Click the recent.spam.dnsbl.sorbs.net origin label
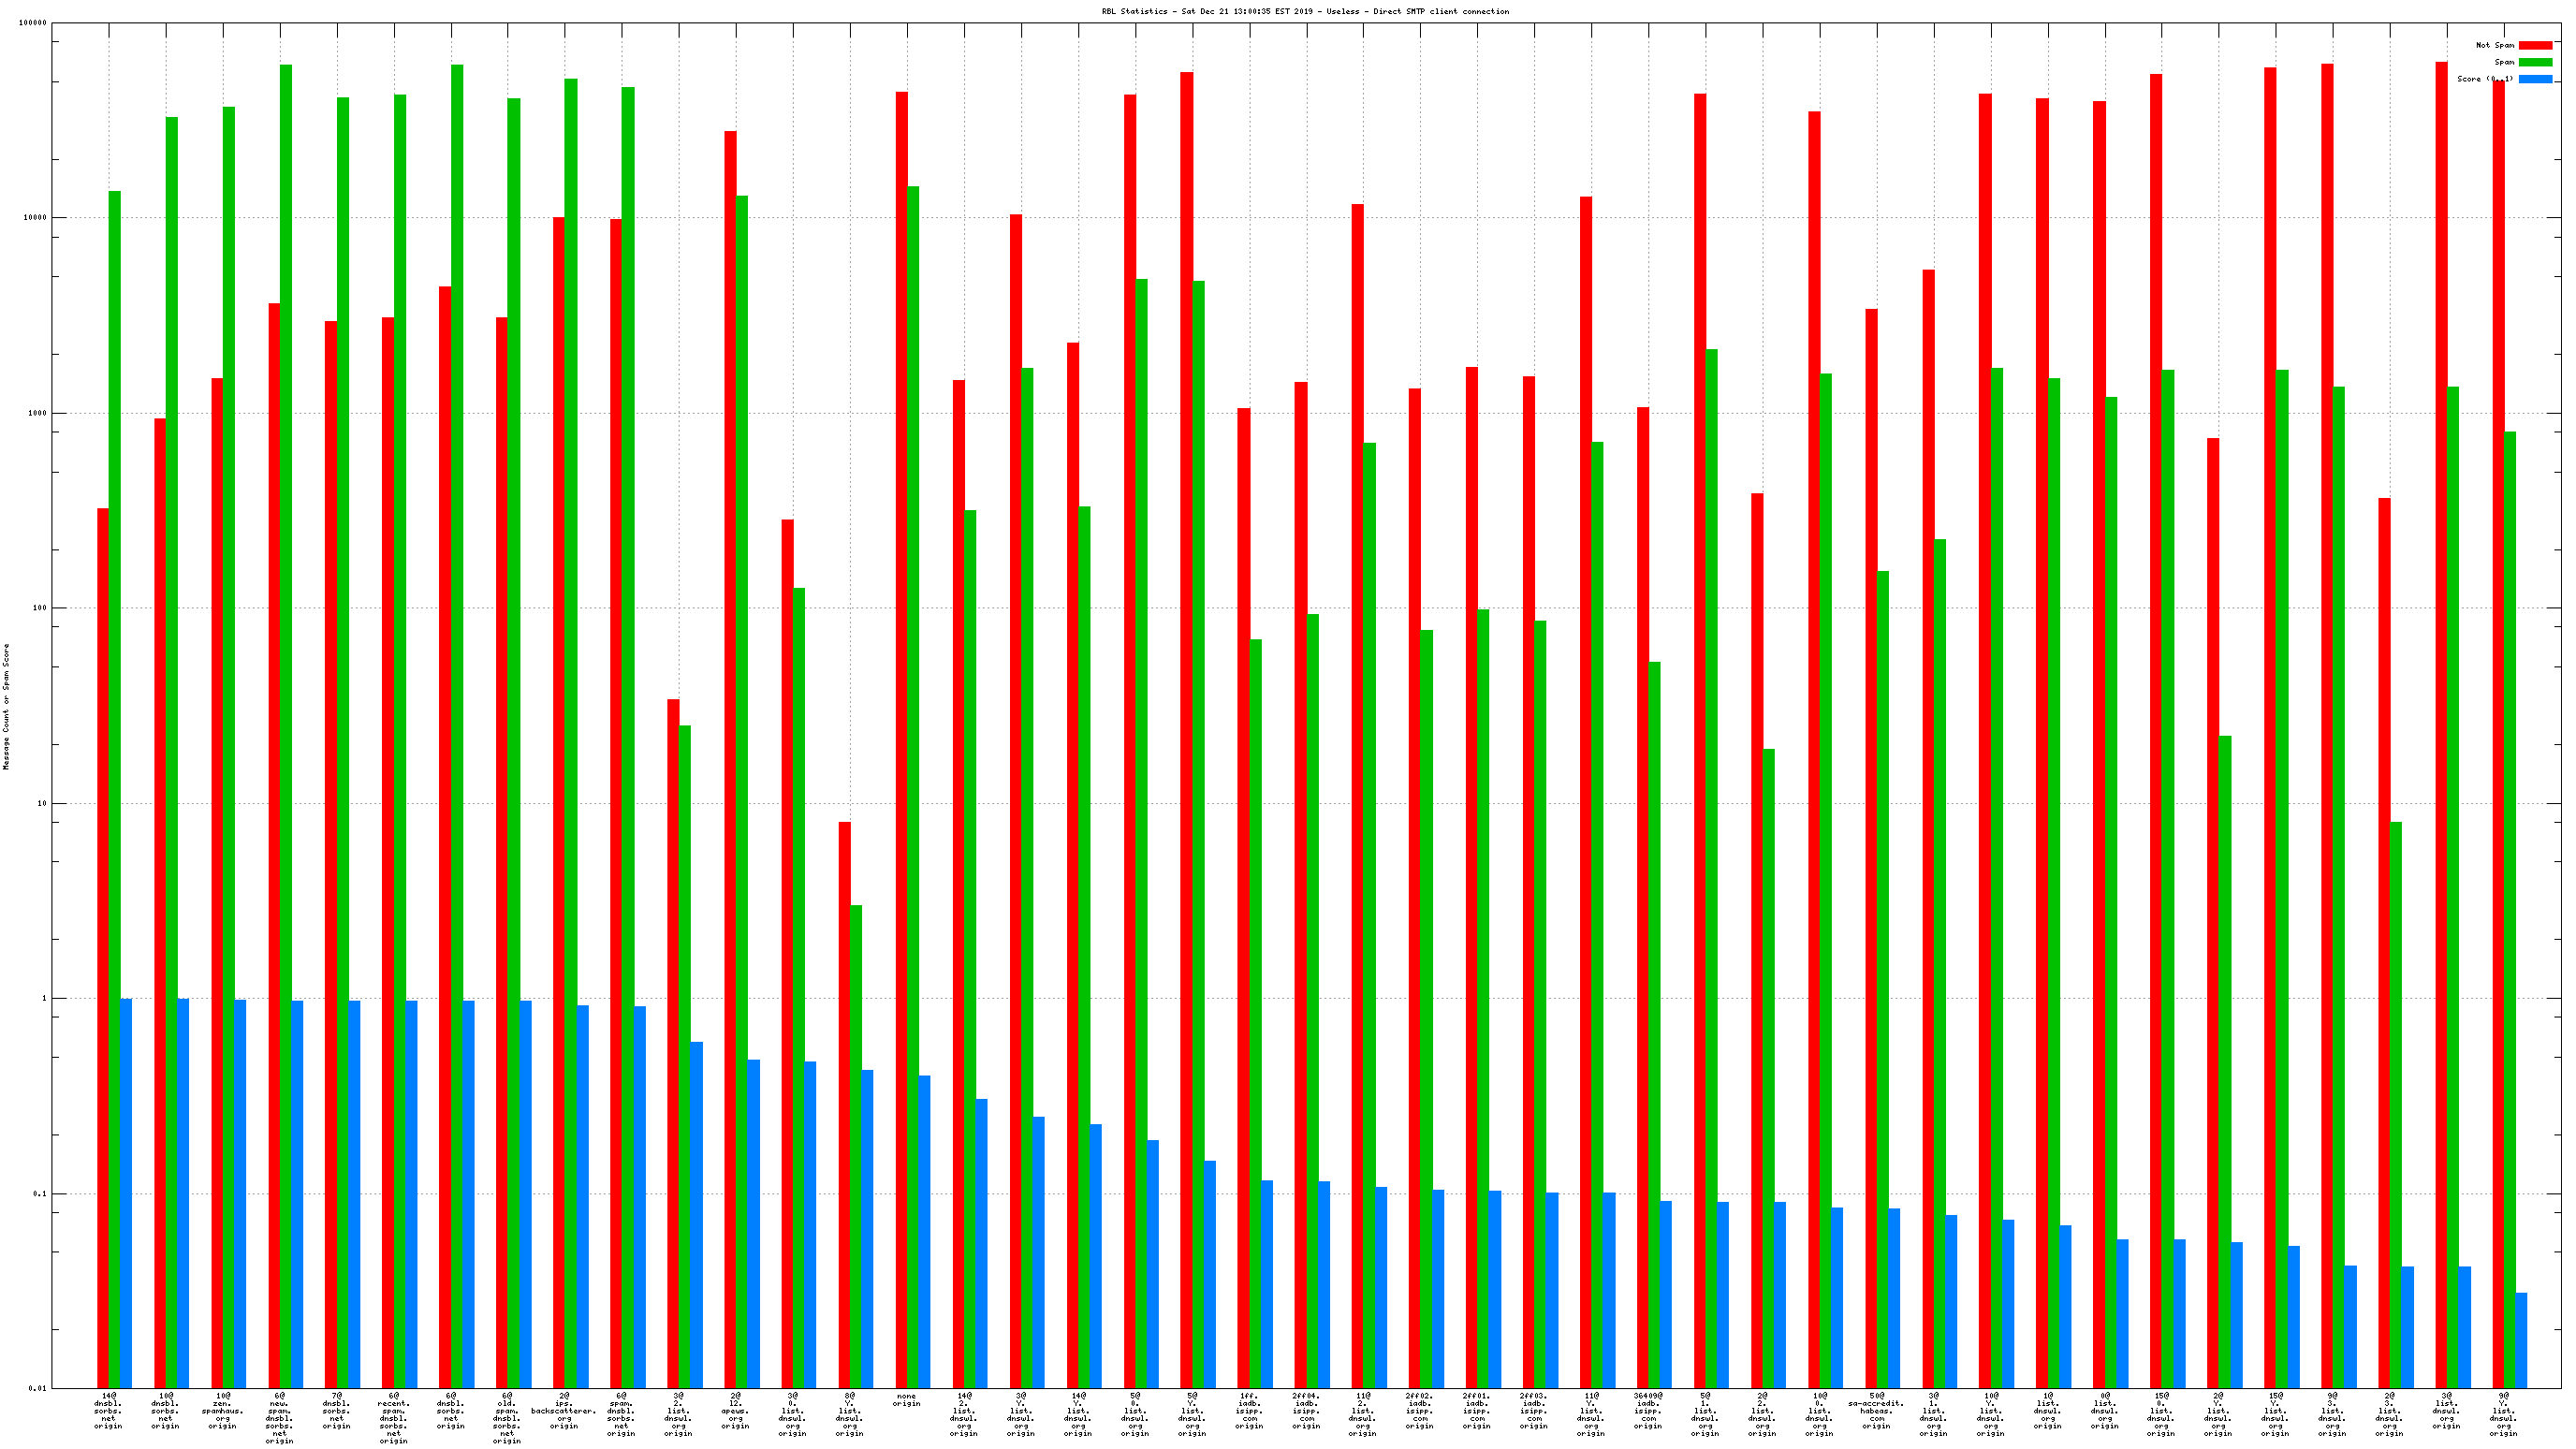The height and width of the screenshot is (1449, 2576). pyautogui.click(x=393, y=1418)
